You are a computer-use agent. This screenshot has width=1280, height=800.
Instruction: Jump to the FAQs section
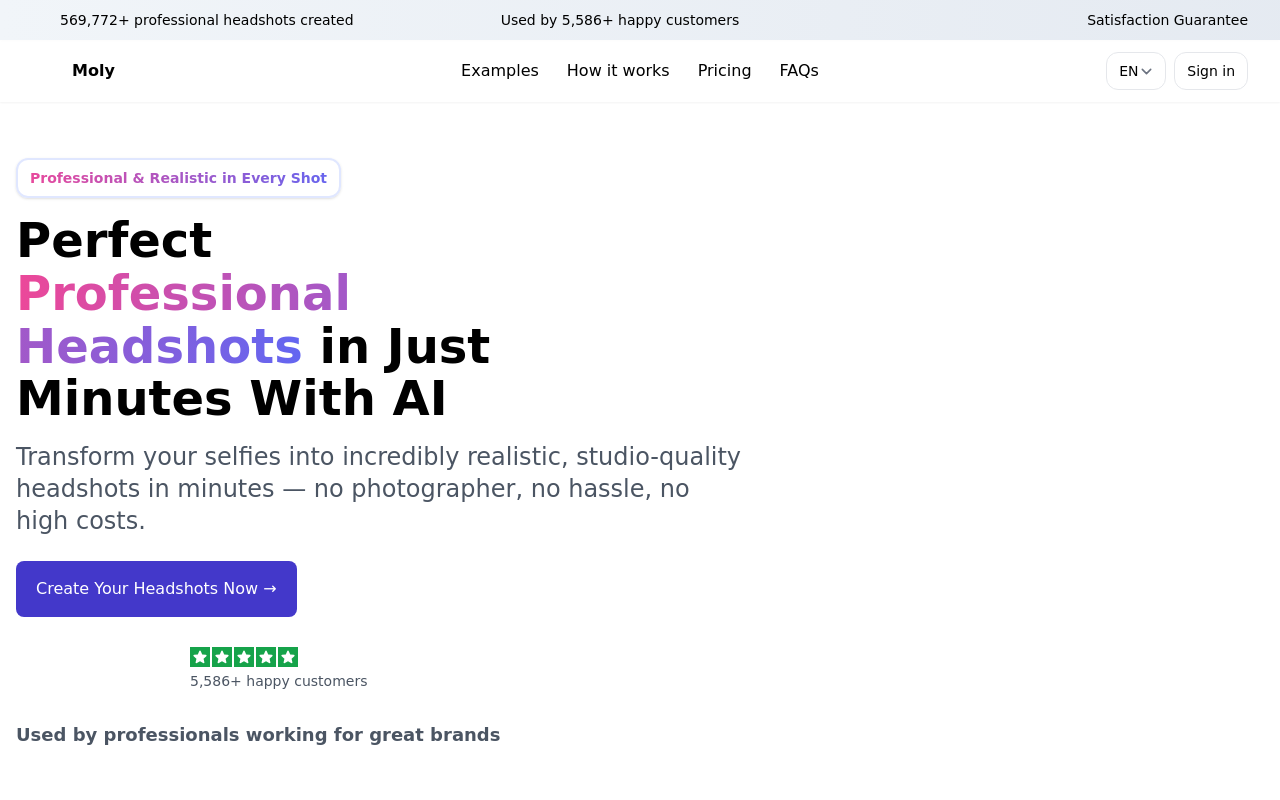[799, 71]
